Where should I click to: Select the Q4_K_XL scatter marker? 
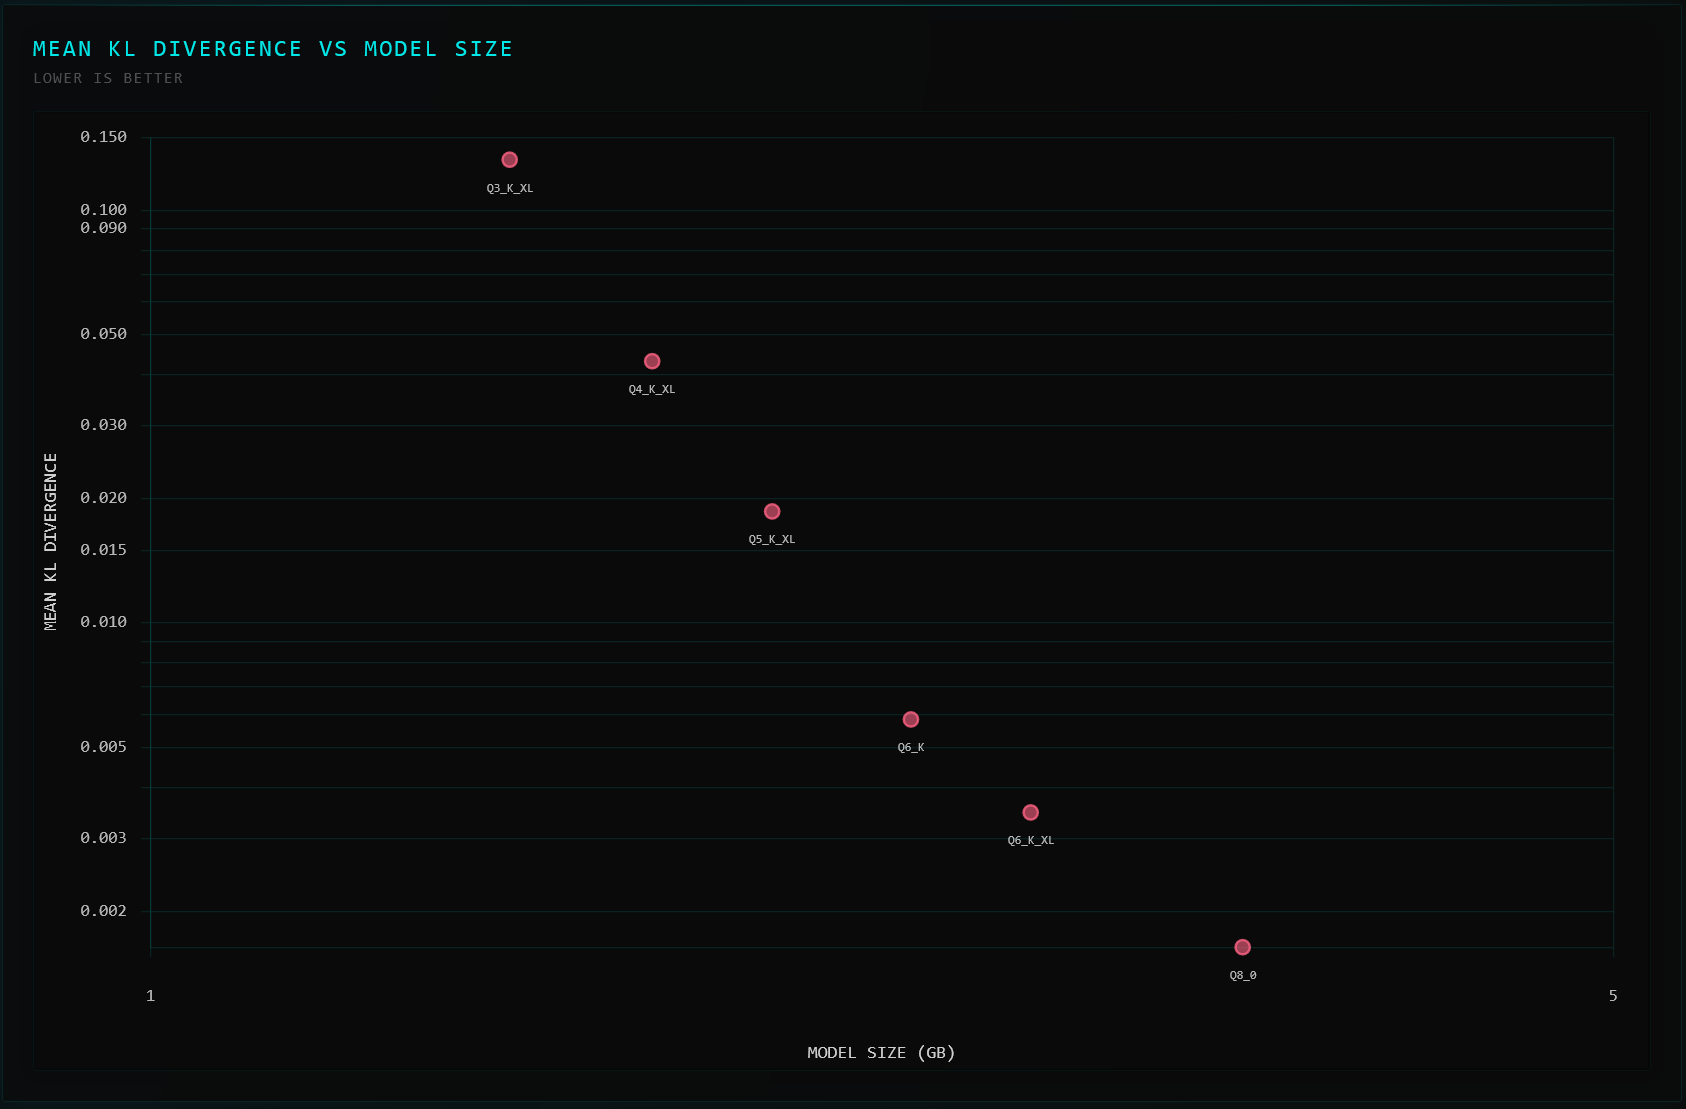click(652, 361)
